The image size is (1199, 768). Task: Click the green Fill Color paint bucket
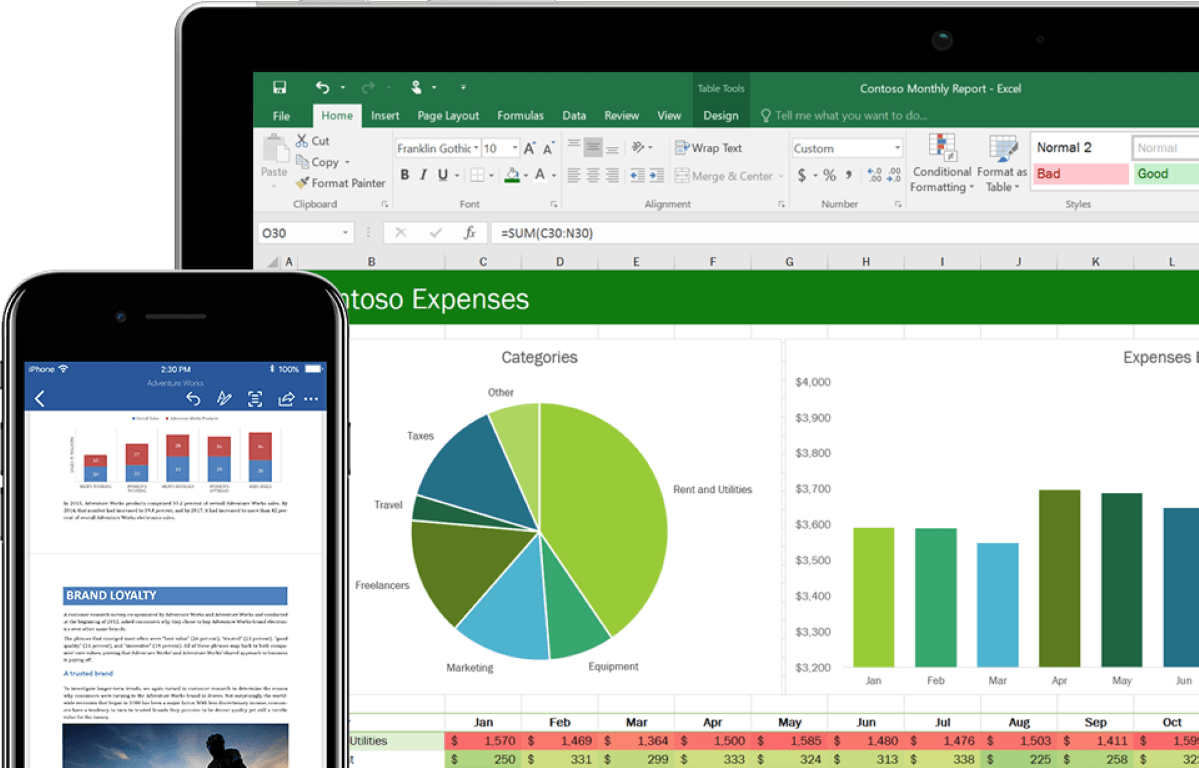[512, 176]
